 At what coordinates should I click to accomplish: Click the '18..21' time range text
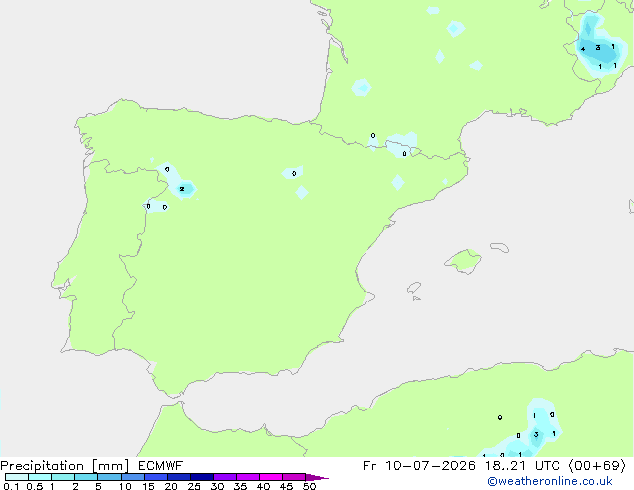coord(505,466)
